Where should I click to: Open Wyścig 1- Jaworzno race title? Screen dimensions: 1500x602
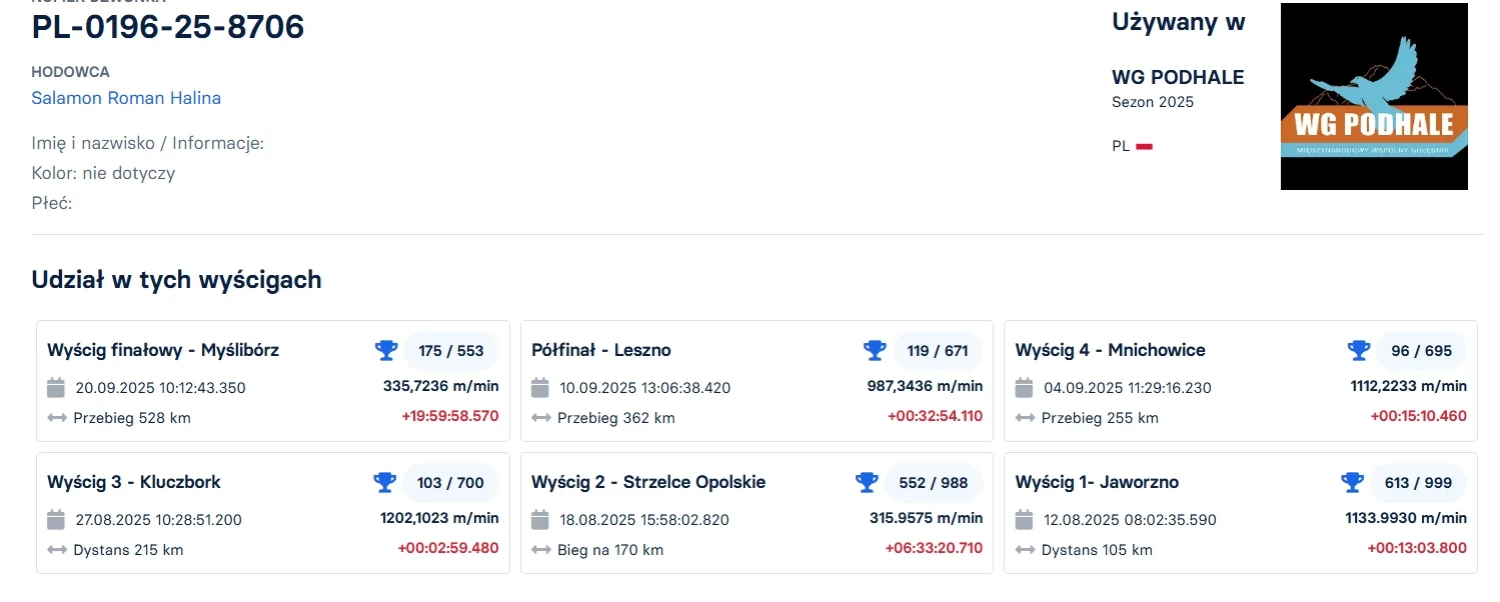coord(1097,482)
